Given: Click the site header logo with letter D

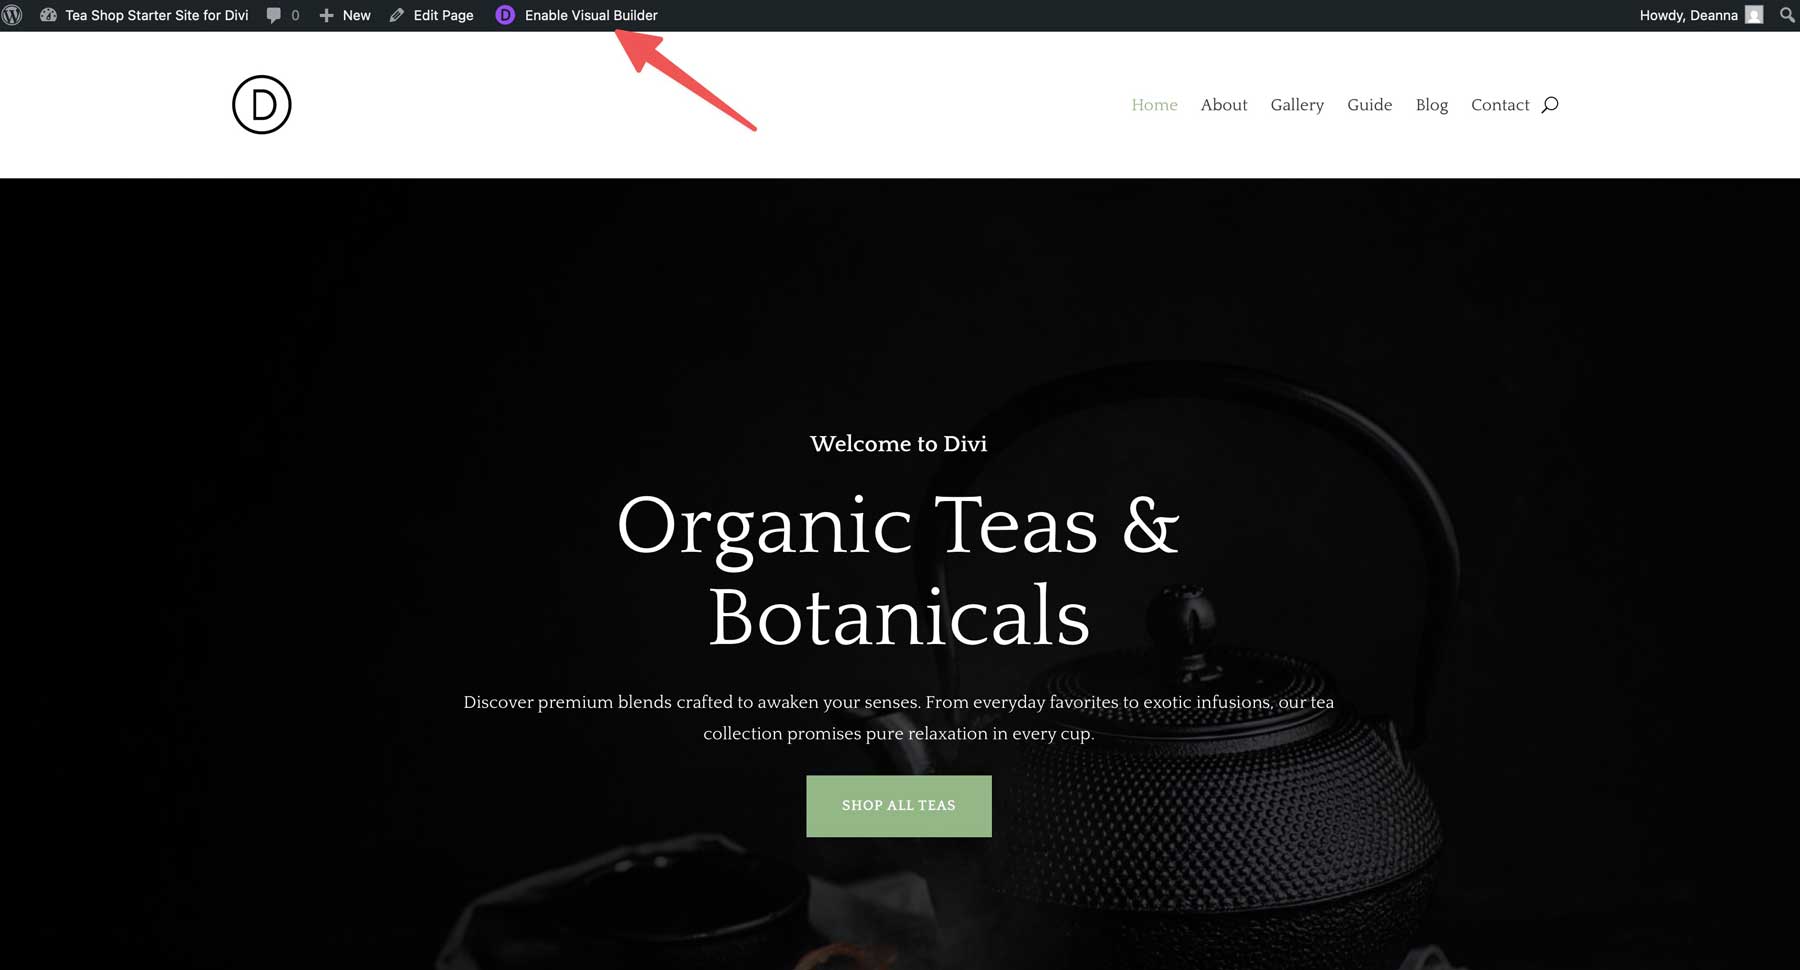Looking at the screenshot, I should 260,104.
